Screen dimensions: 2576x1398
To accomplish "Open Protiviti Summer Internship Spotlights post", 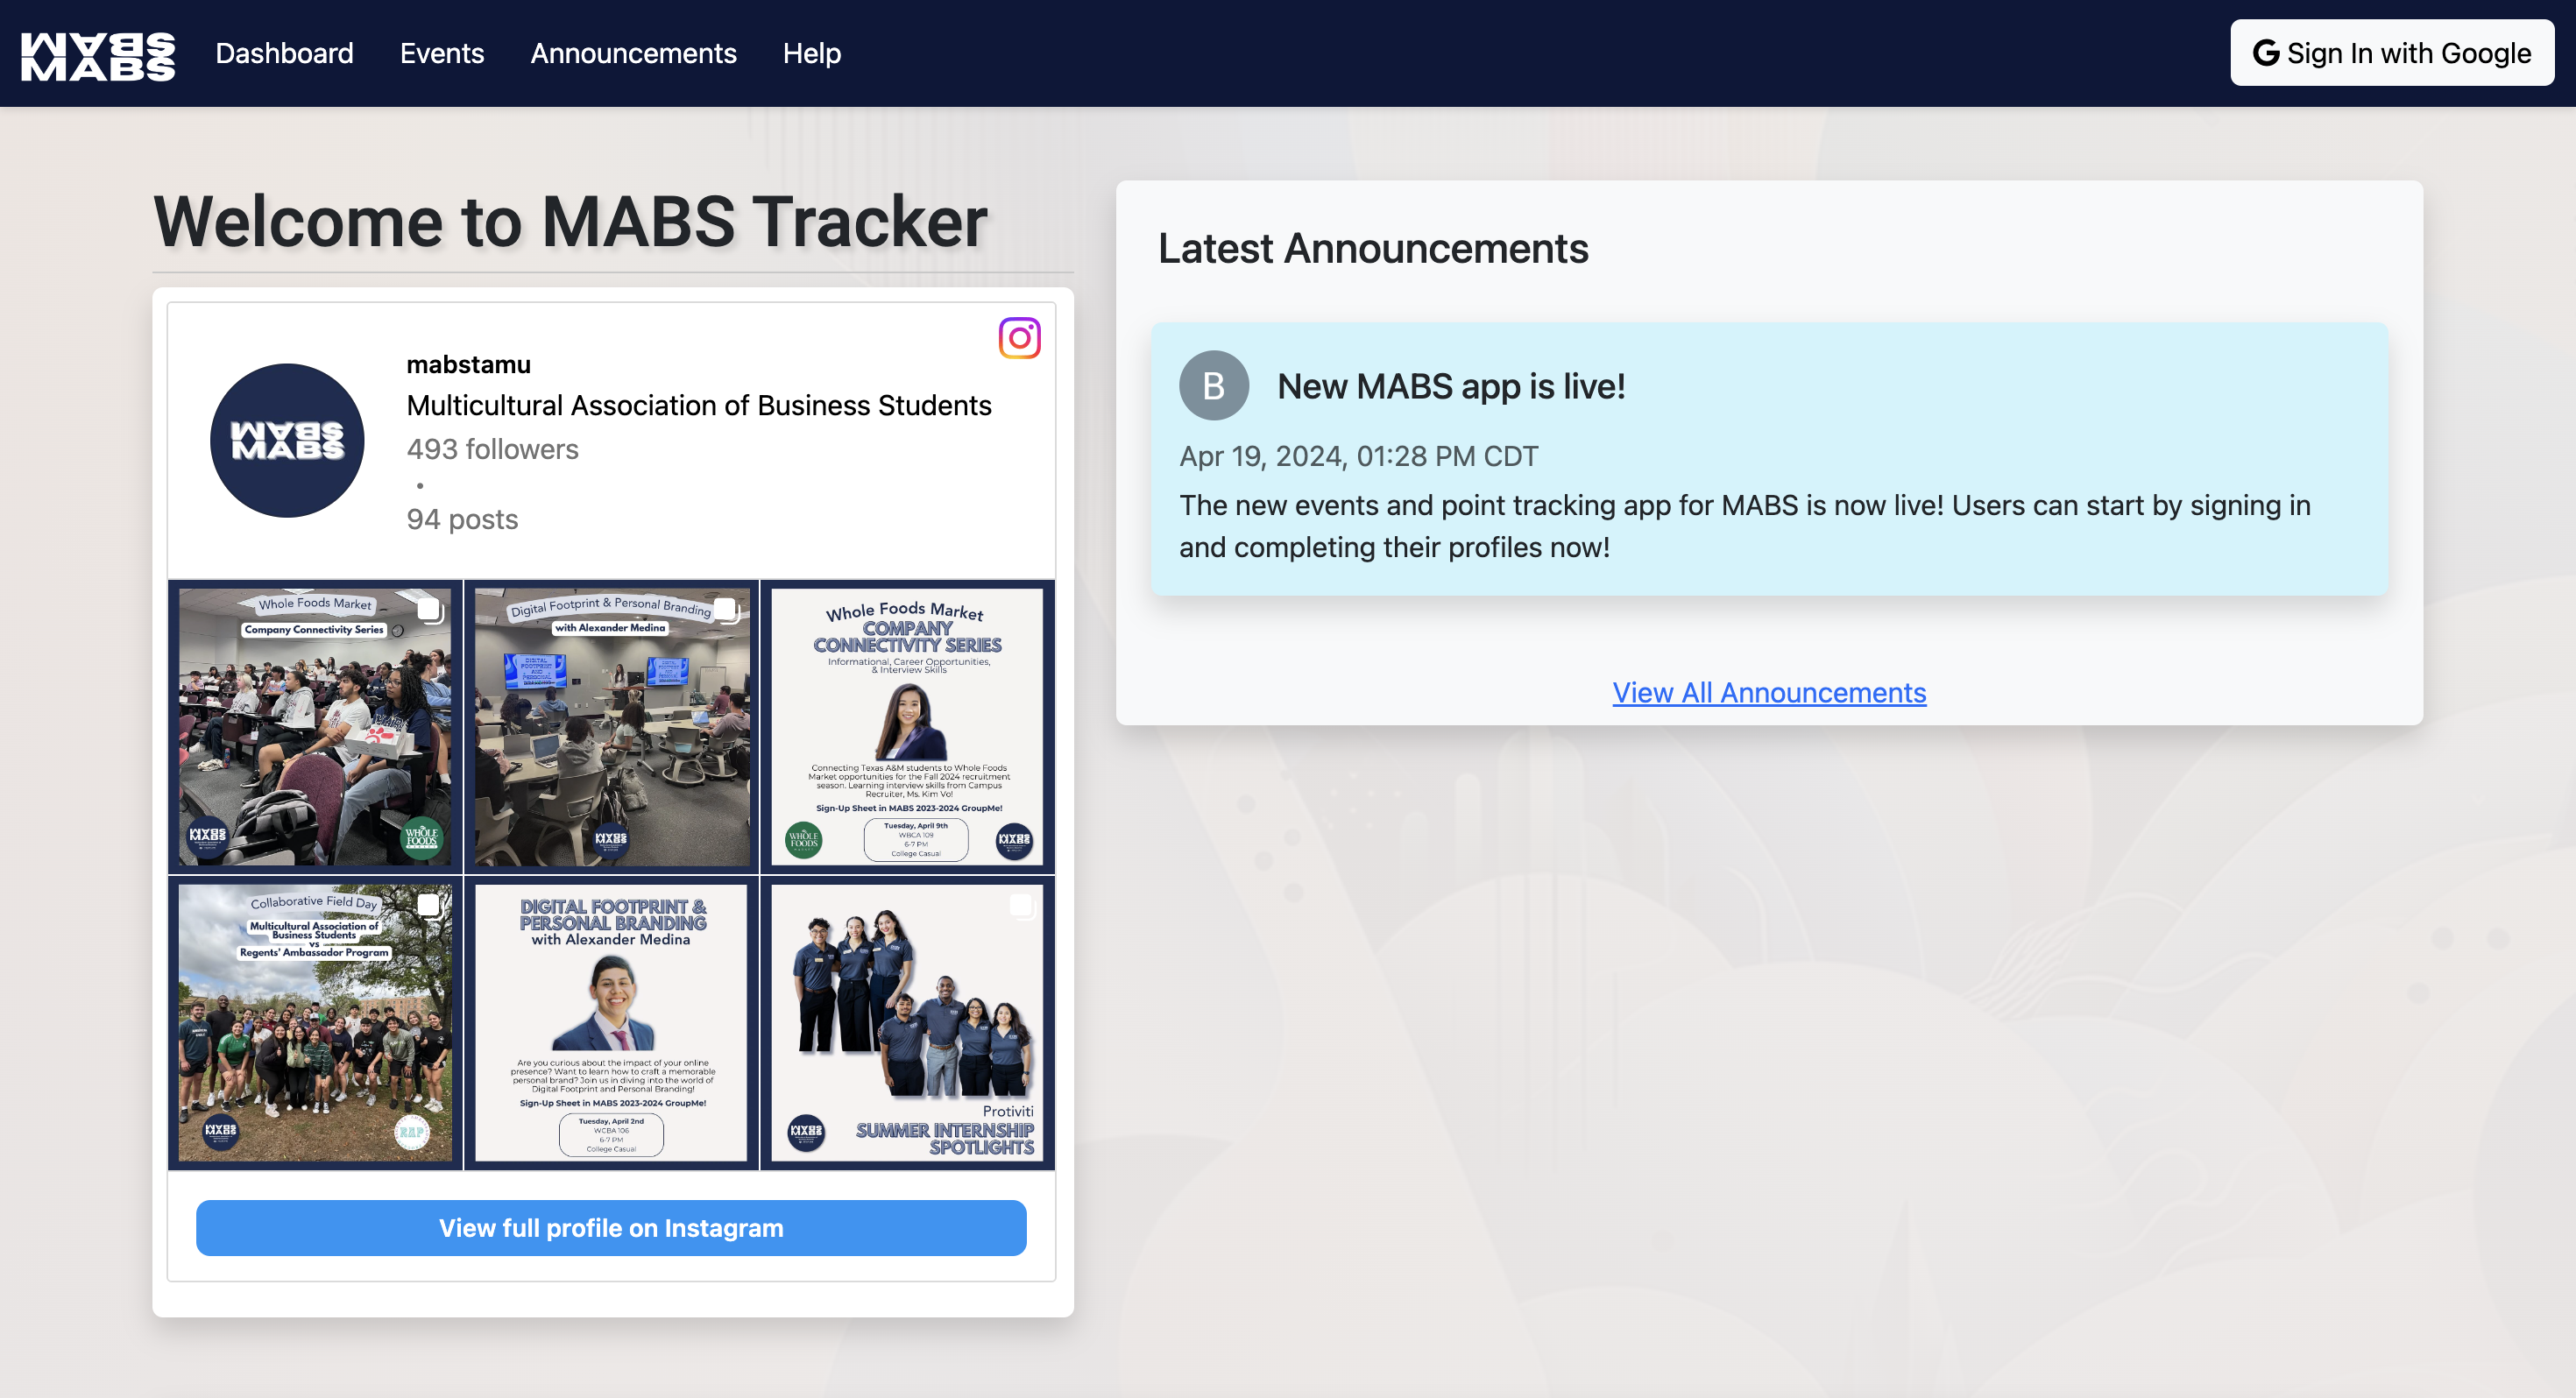I will tap(907, 1023).
